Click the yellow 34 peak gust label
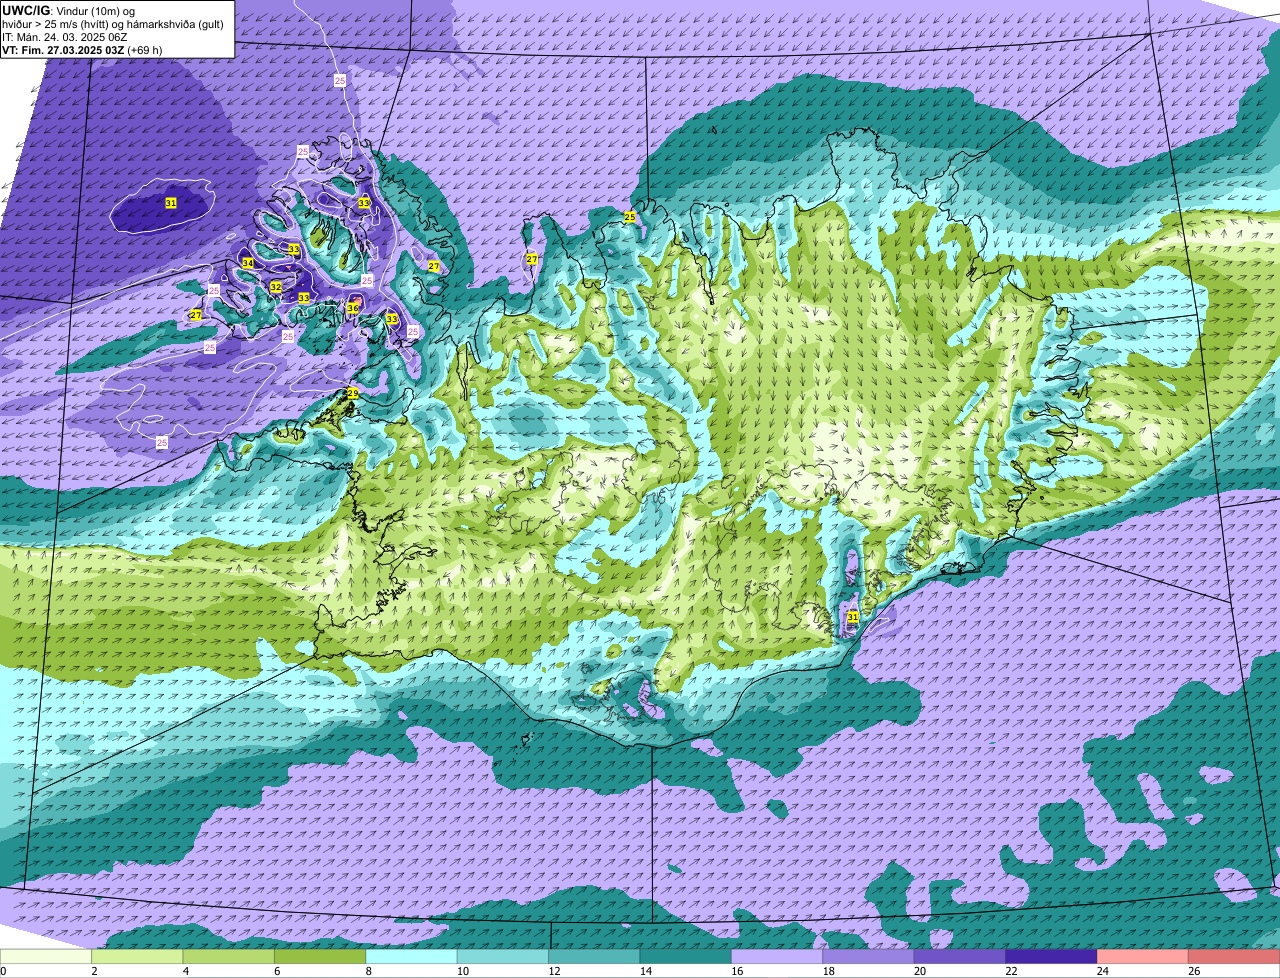1280x978 pixels. pyautogui.click(x=247, y=263)
